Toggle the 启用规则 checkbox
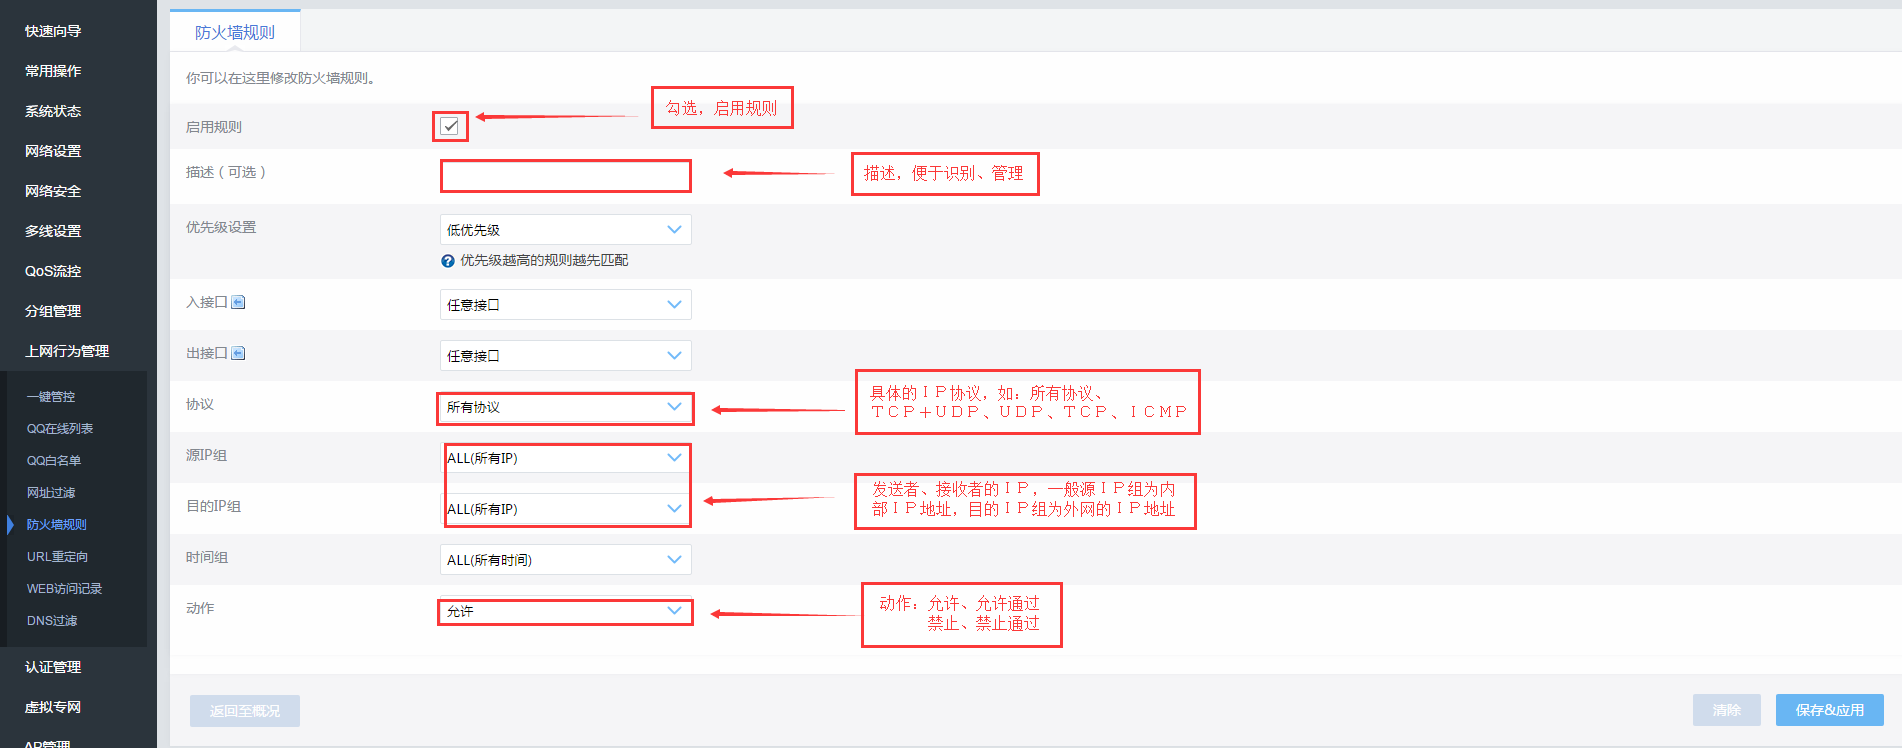The height and width of the screenshot is (748, 1902). [x=450, y=126]
